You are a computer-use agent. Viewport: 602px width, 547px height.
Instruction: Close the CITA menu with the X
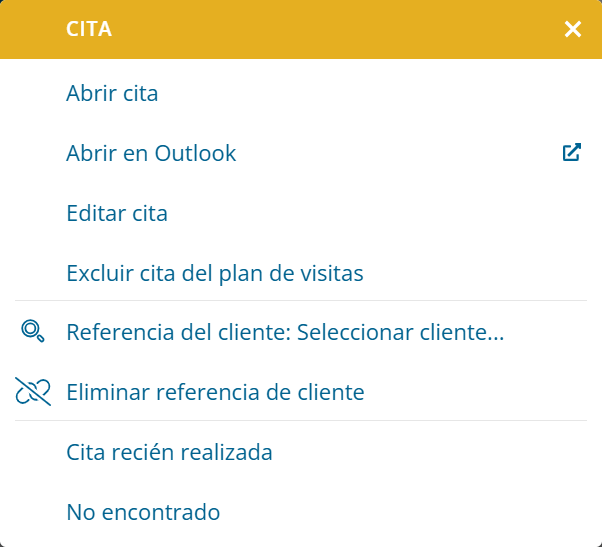click(572, 29)
